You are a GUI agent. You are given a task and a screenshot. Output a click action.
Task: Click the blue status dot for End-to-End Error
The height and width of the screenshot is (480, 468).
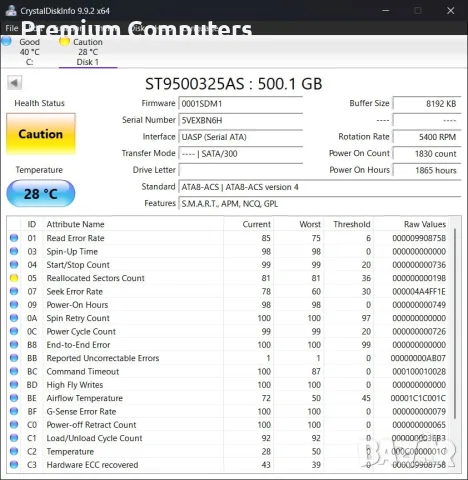(14, 345)
